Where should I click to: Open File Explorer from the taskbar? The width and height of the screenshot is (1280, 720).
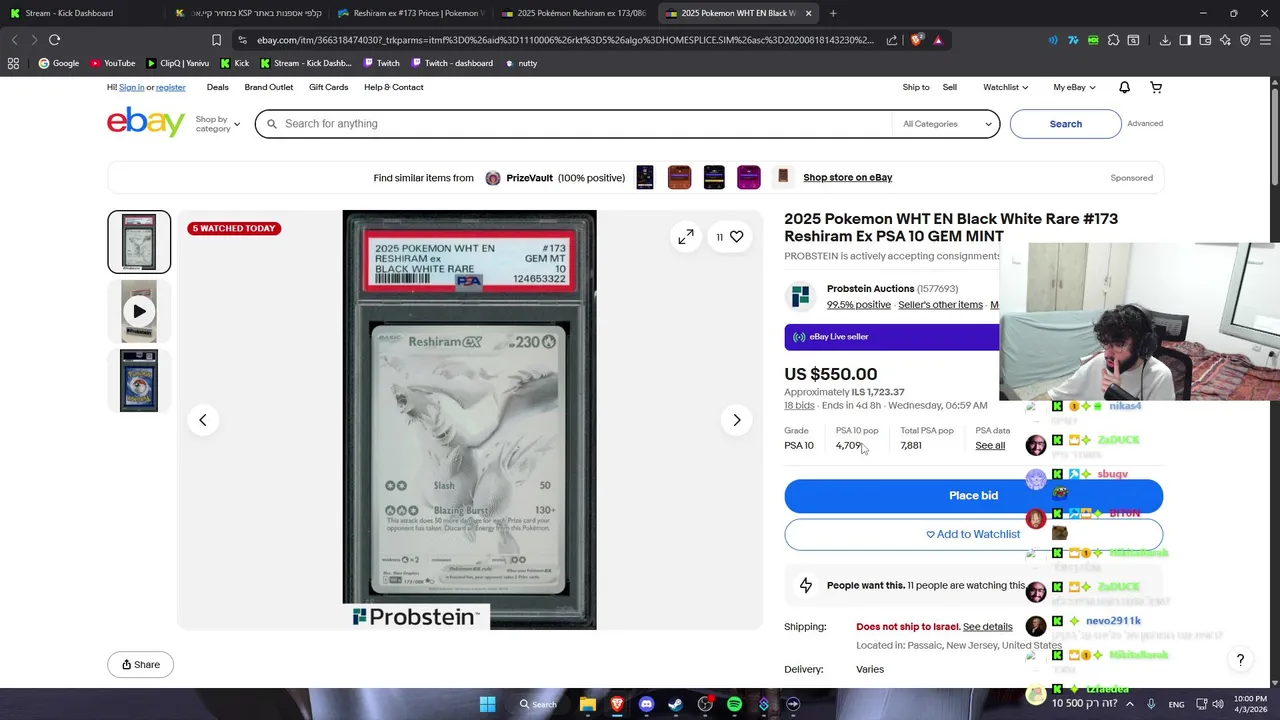(x=588, y=704)
